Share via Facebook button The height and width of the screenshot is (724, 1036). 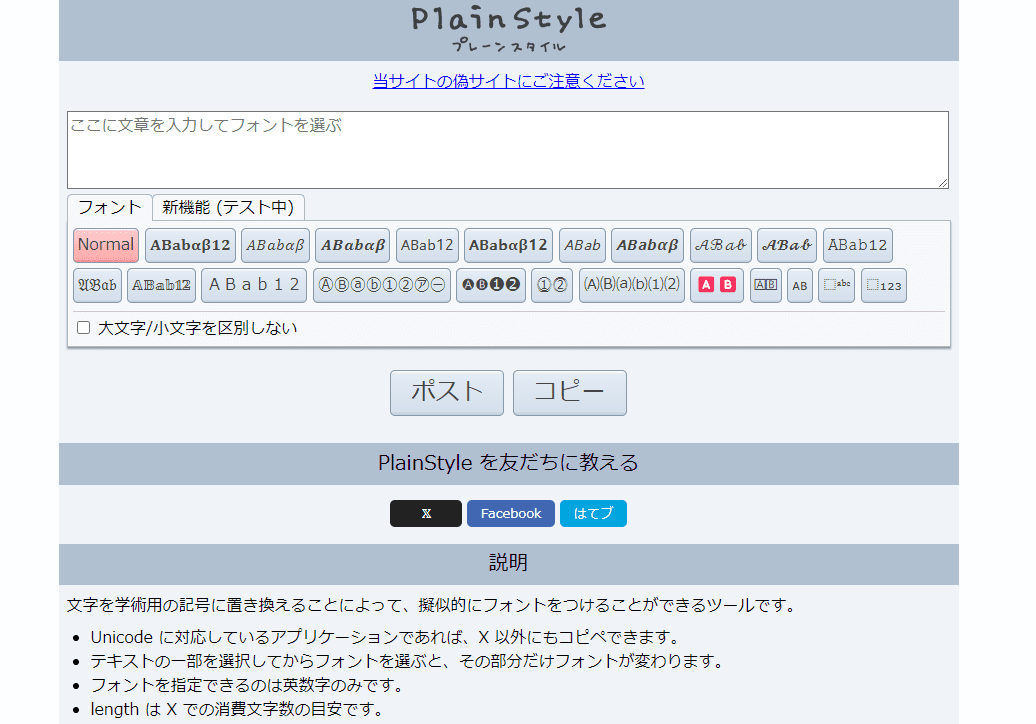tap(511, 513)
